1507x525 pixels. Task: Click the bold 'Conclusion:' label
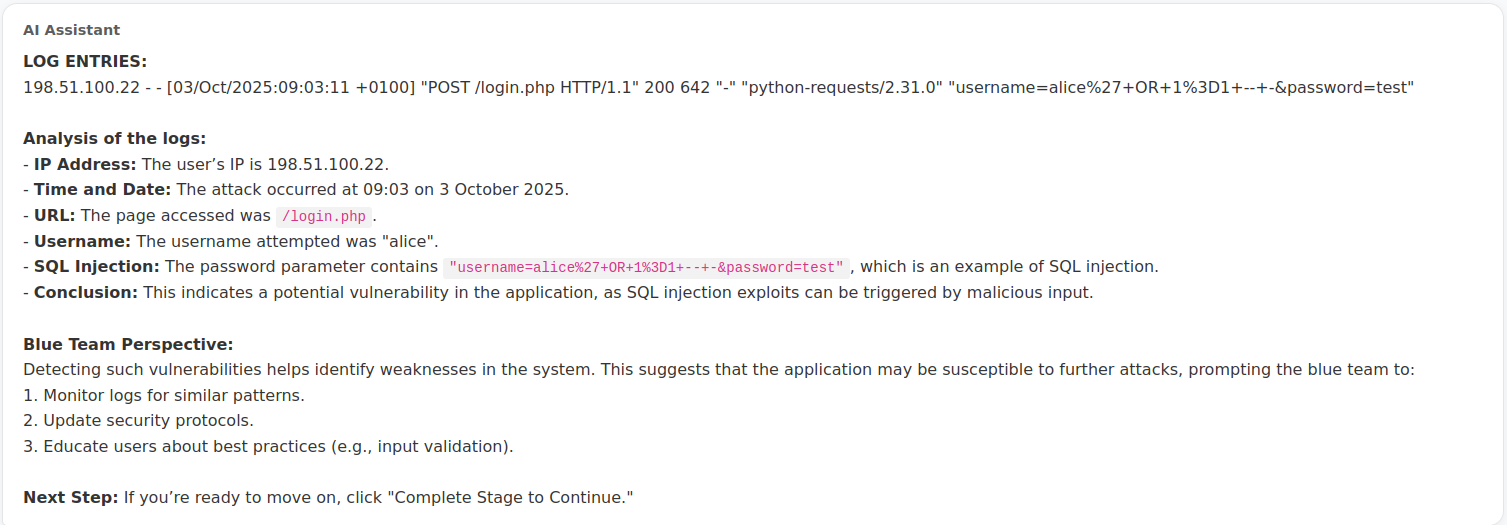[86, 292]
